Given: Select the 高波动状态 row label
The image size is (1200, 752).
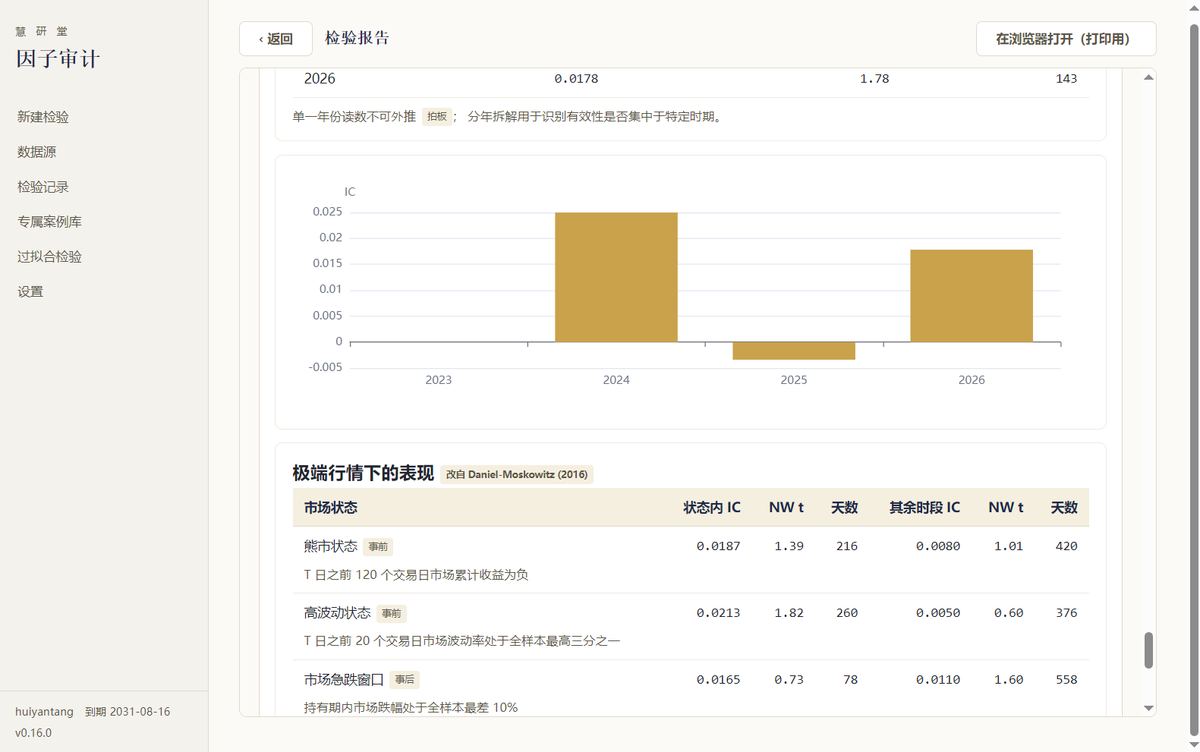Looking at the screenshot, I should tap(337, 613).
